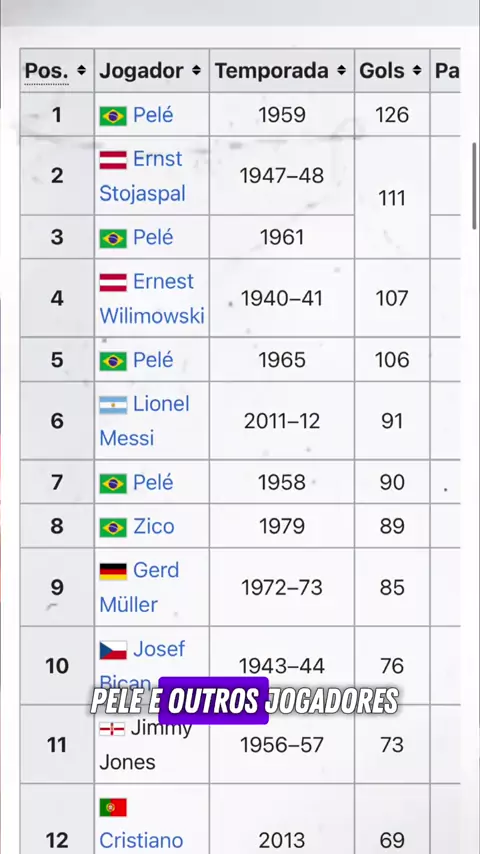Viewport: 480px width, 854px height.
Task: Click the Brazil flag beside Zico
Action: click(x=113, y=527)
